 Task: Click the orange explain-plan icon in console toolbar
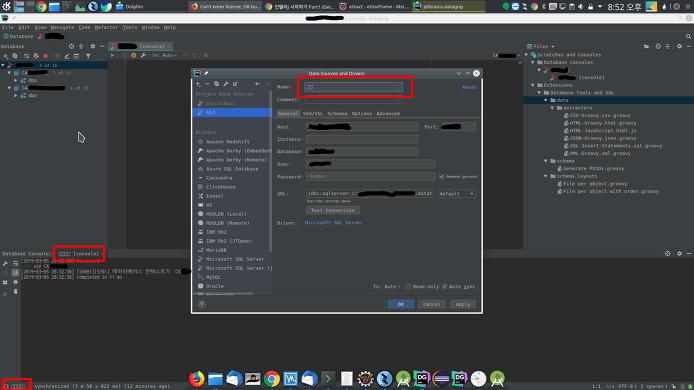(133, 55)
